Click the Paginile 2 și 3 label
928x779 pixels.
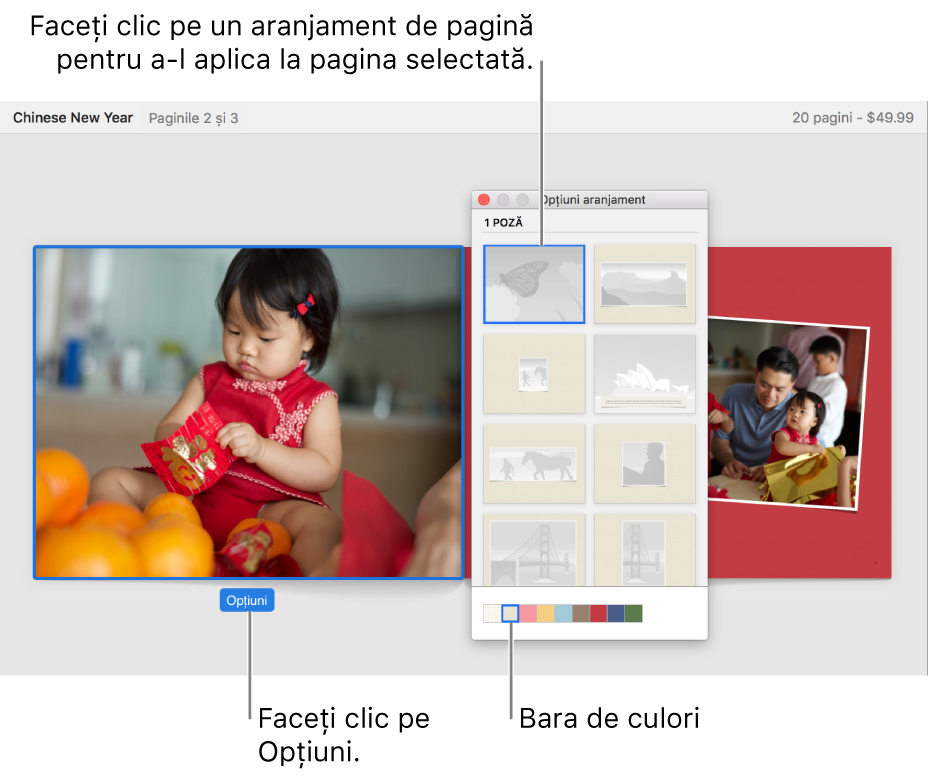(x=194, y=118)
